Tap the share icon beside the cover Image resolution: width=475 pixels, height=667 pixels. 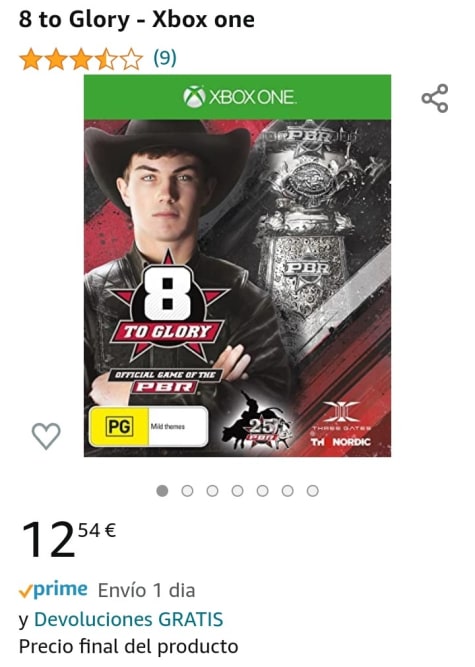click(435, 98)
